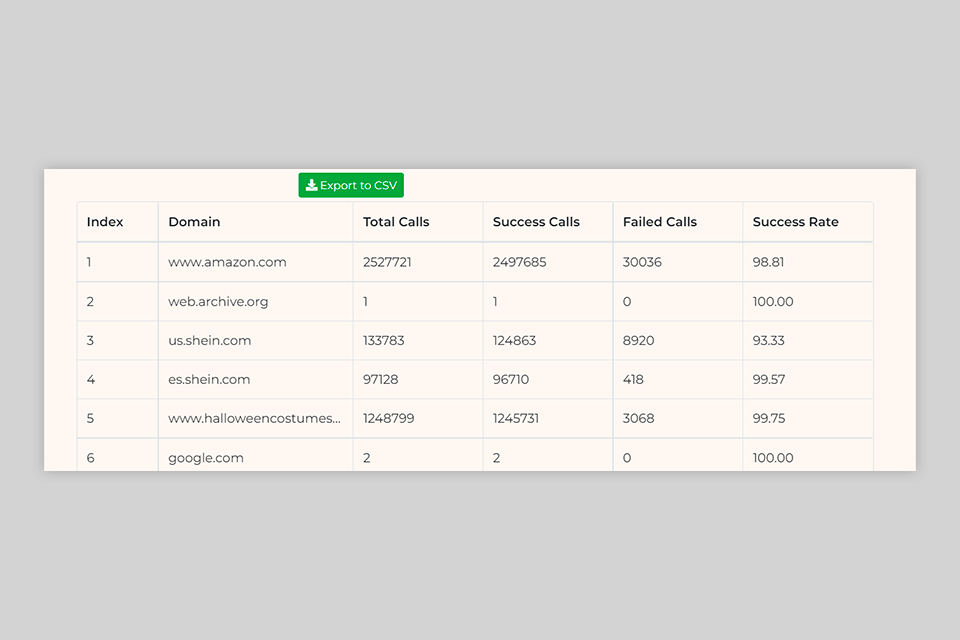960x640 pixels.
Task: Click failed calls value 418
Action: click(x=633, y=379)
